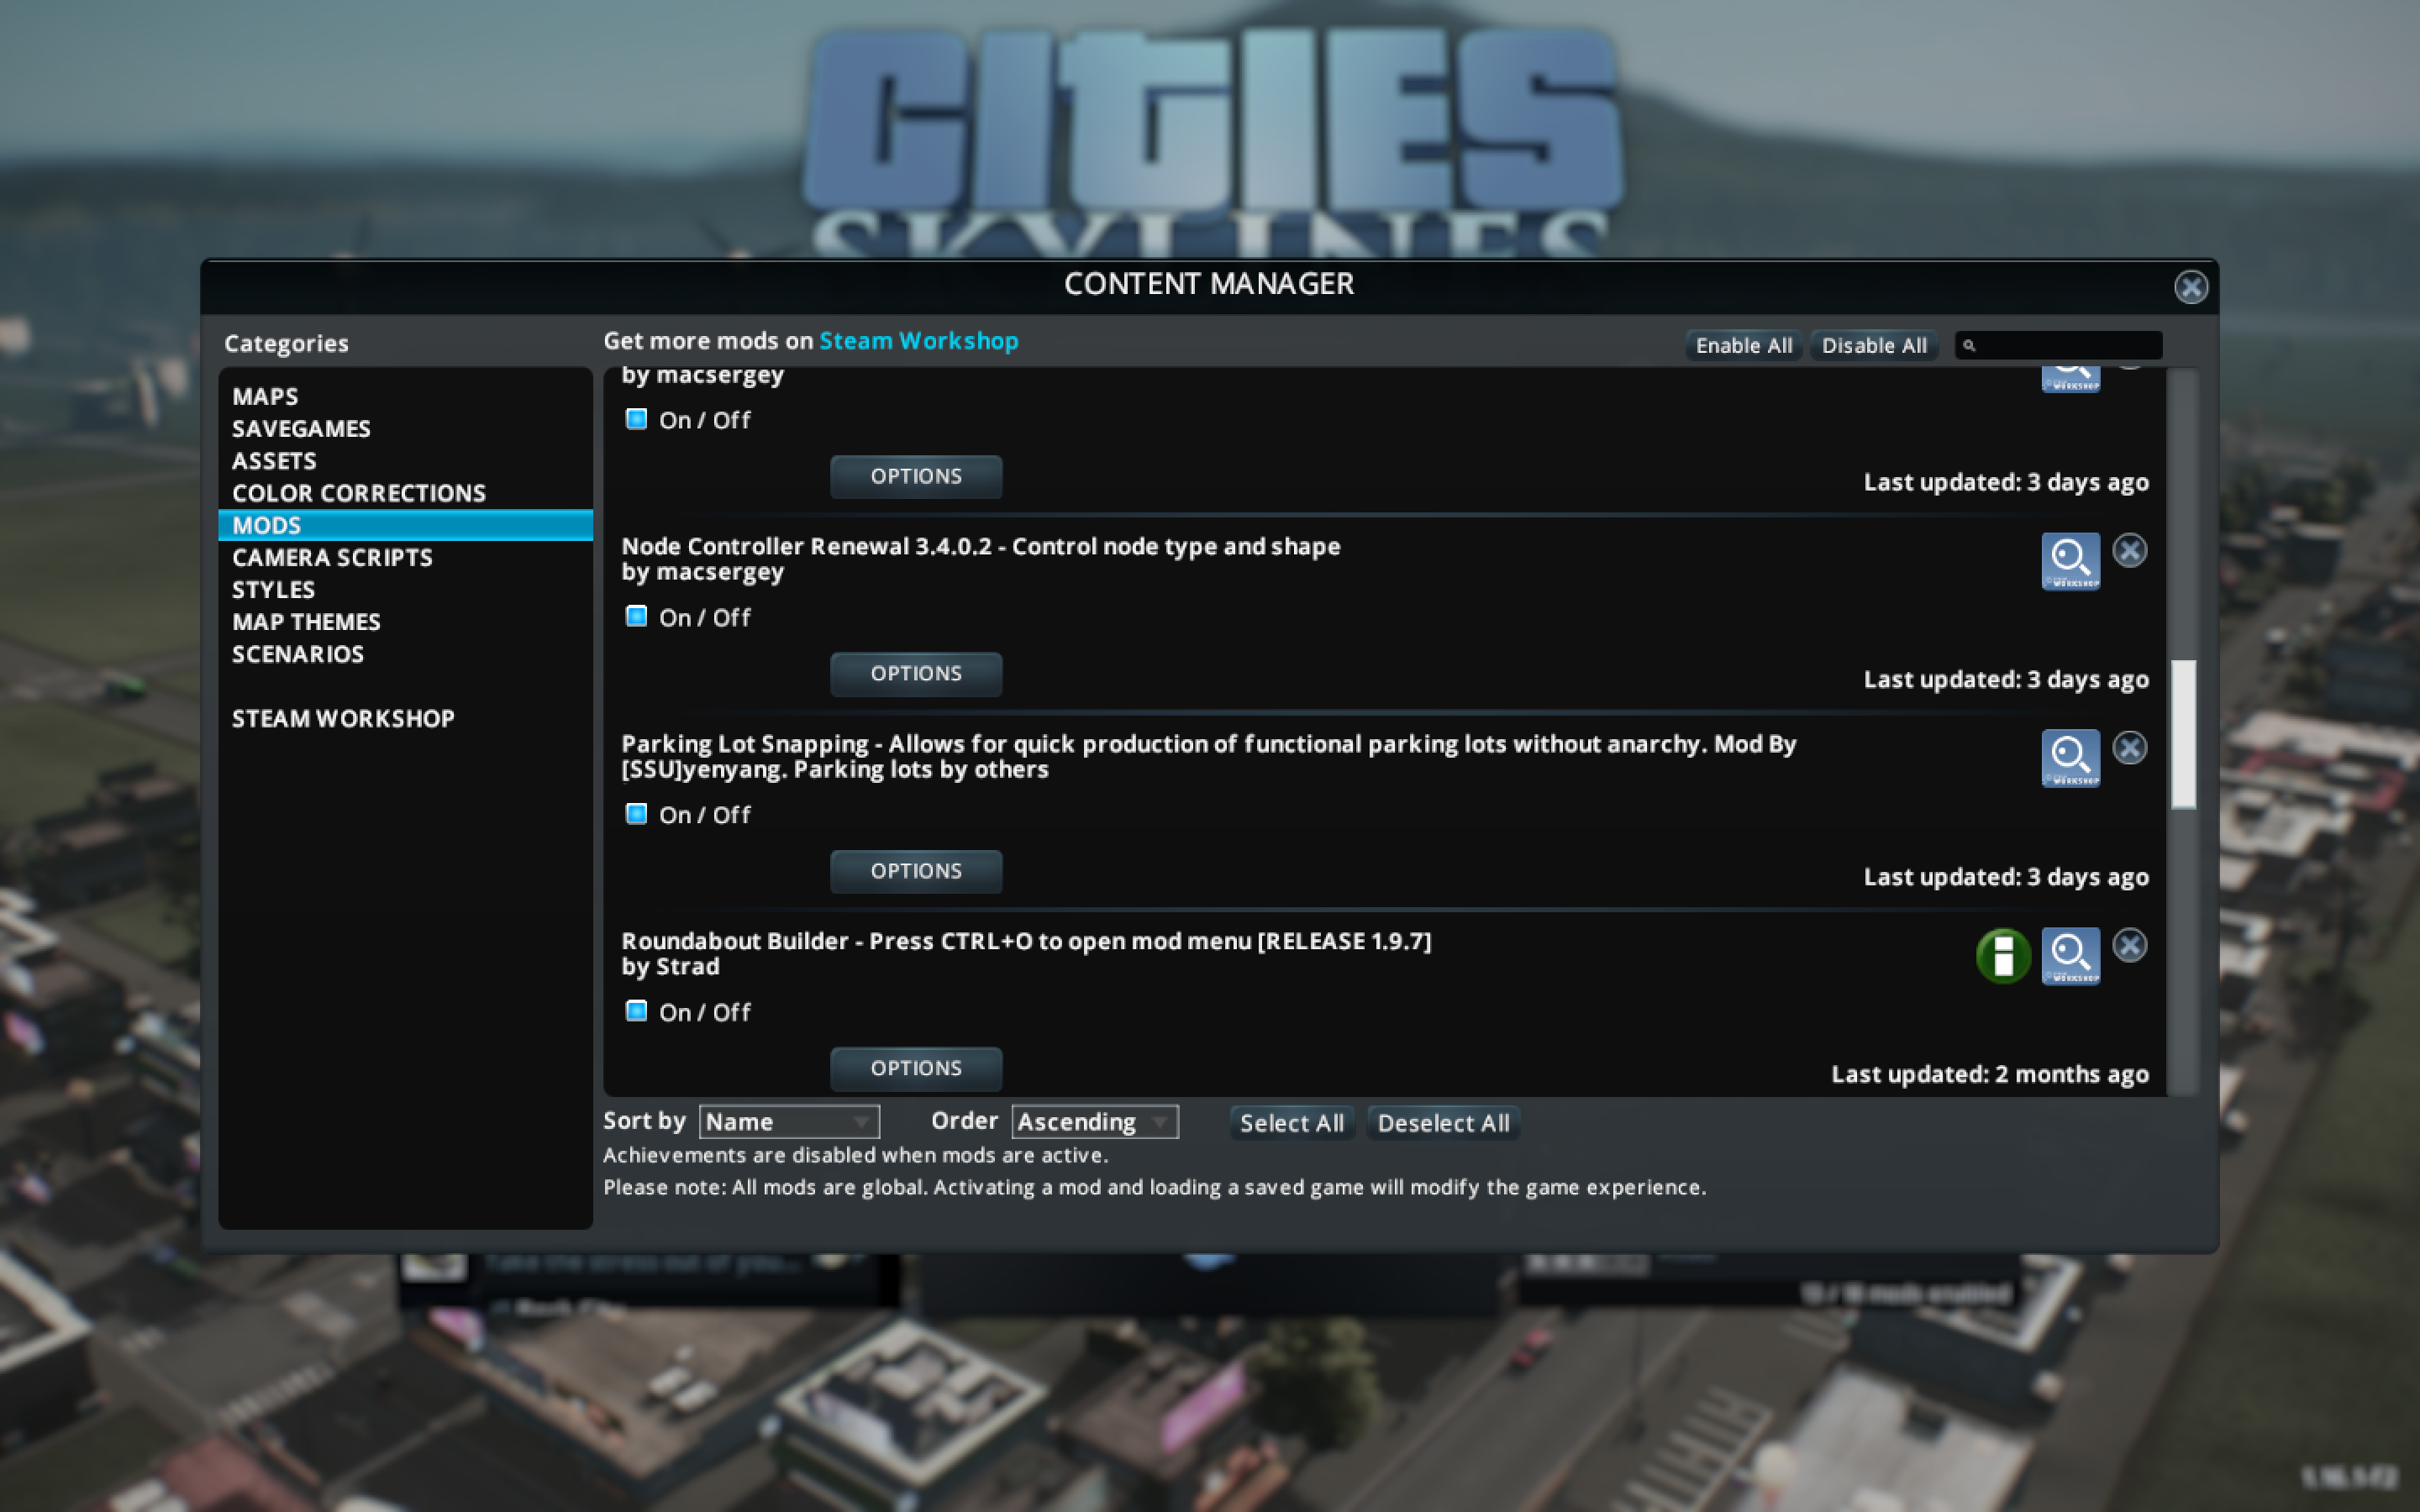Open Workshop page for Roundabout Builder

click(x=2070, y=956)
